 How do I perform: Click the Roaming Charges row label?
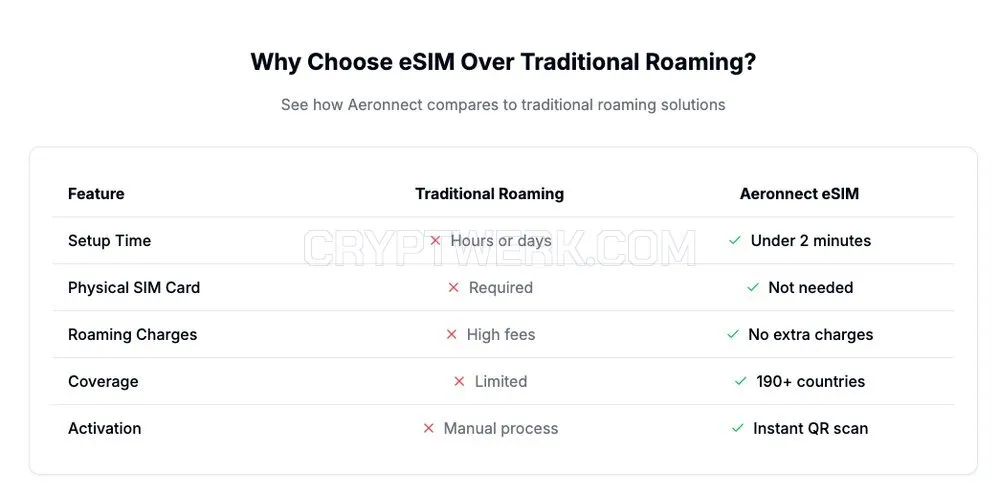133,334
